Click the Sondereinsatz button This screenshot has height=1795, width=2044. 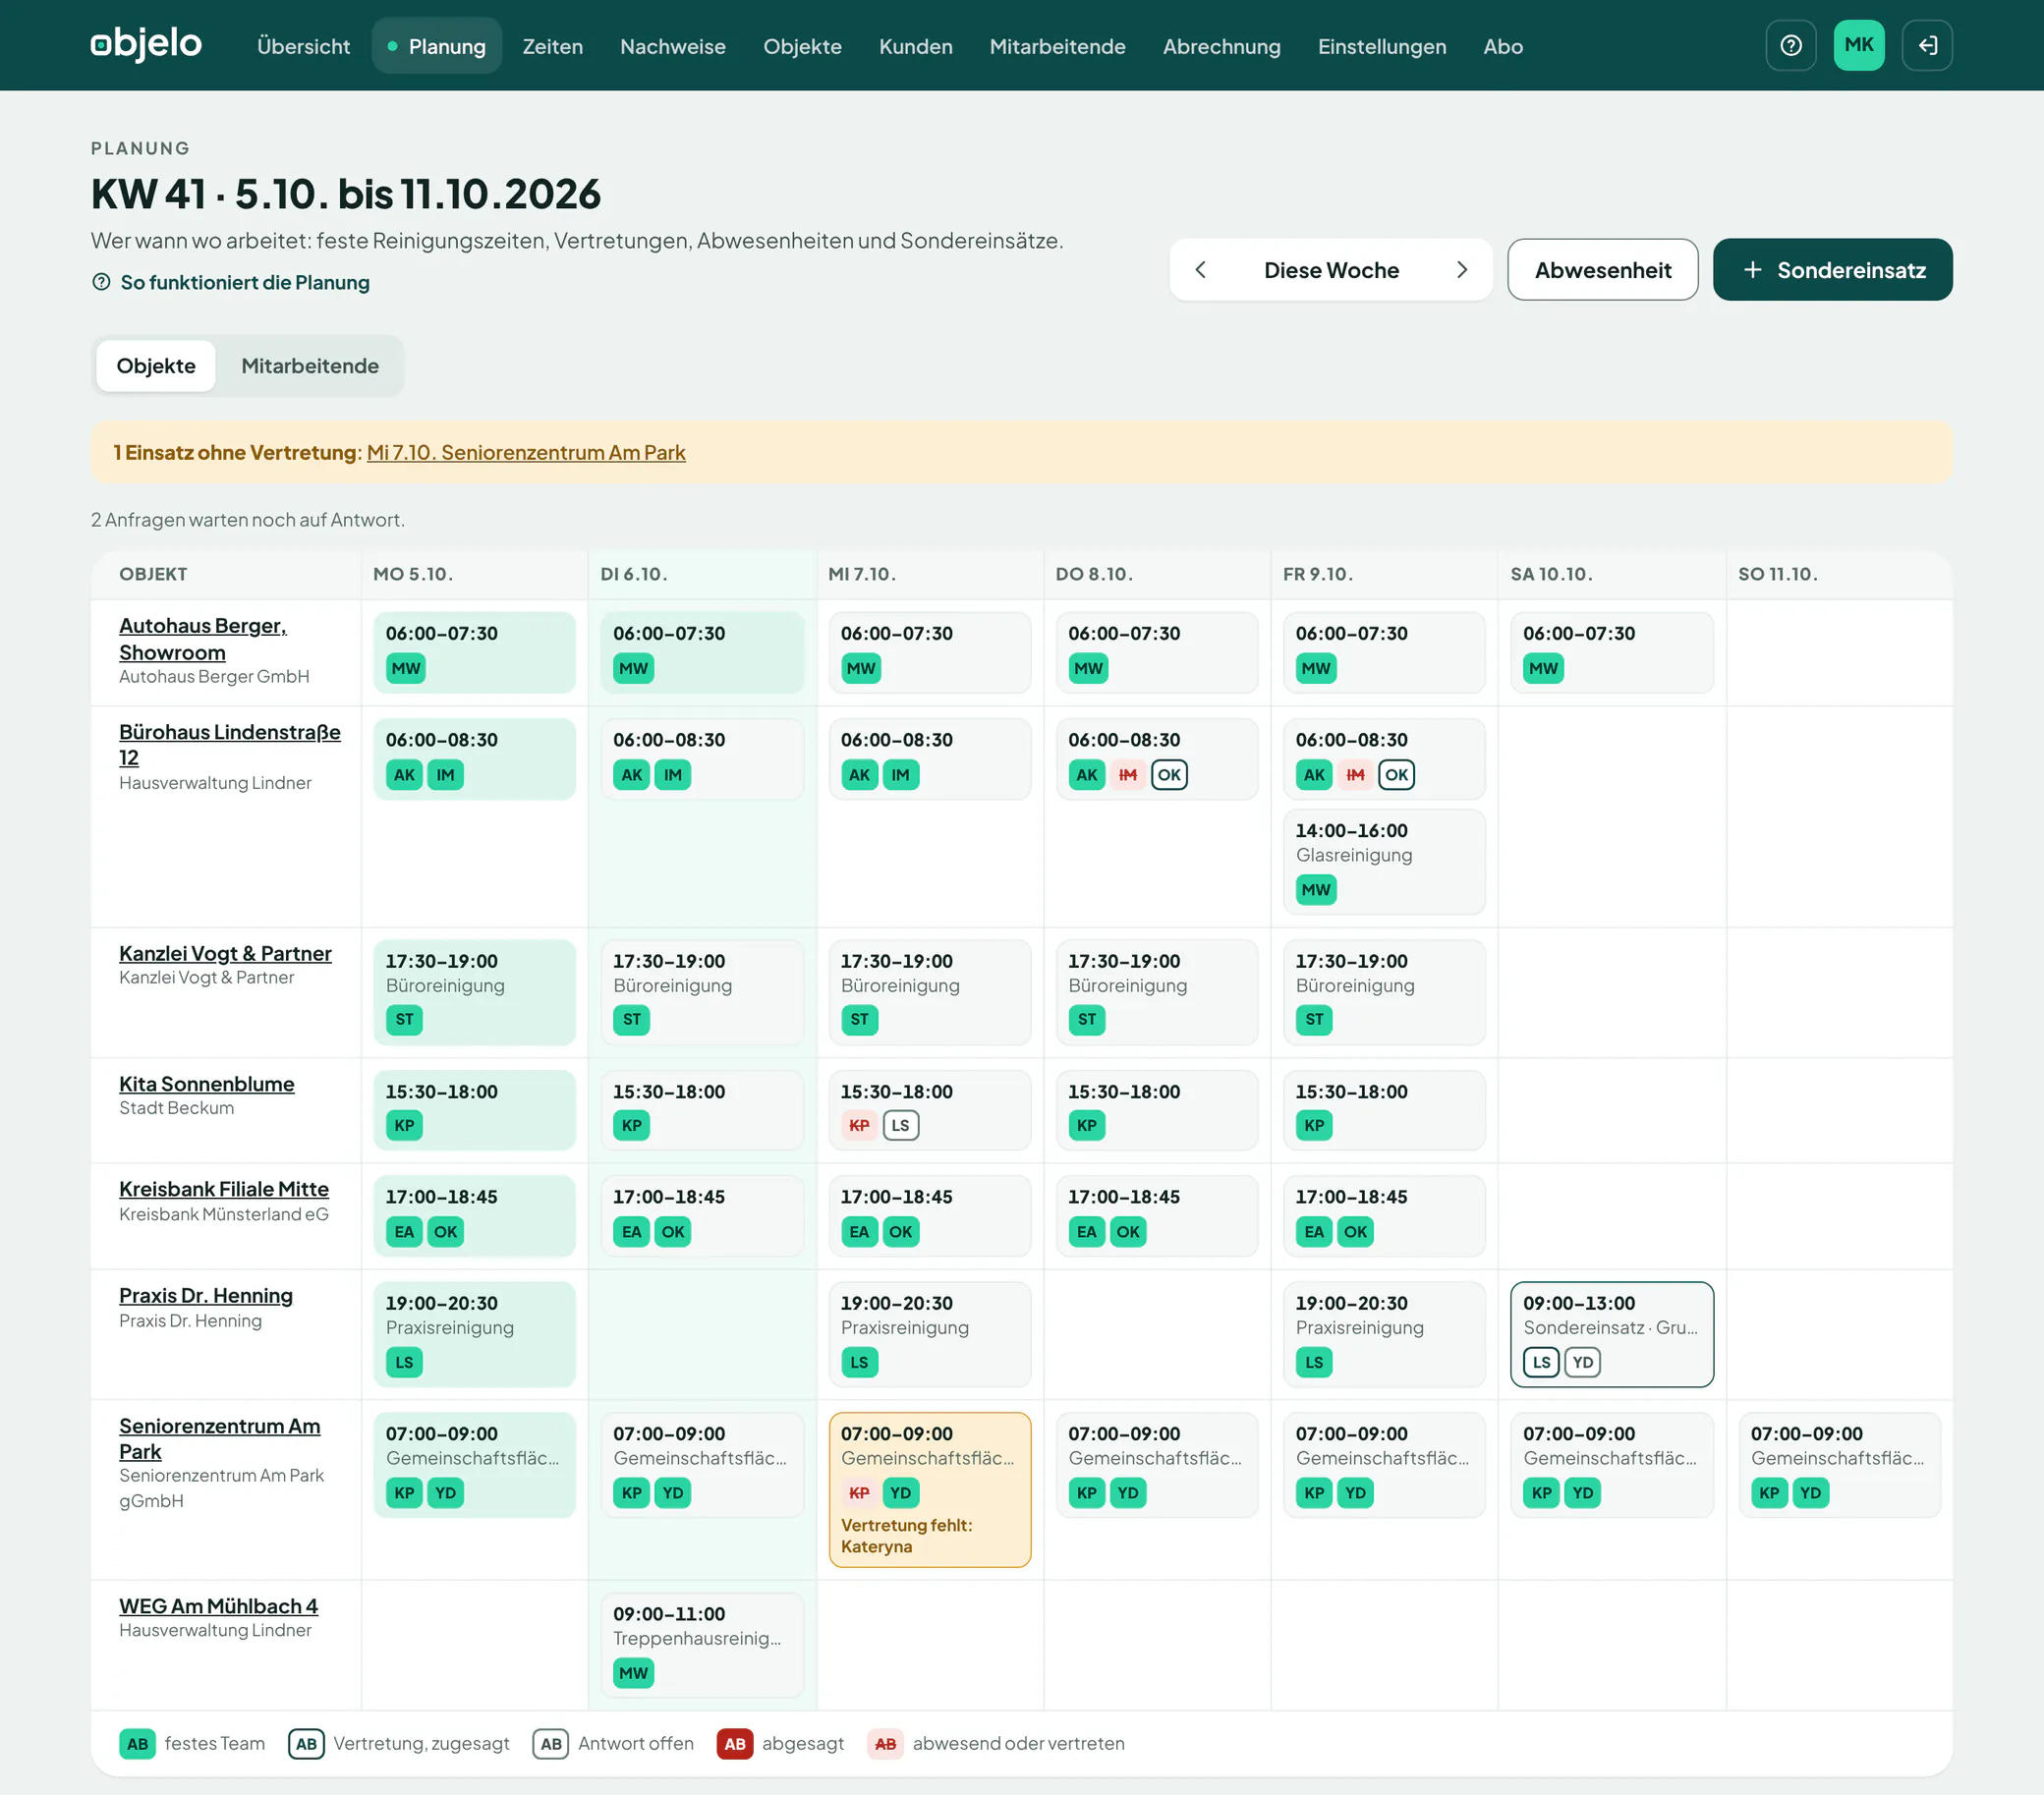(x=1832, y=270)
